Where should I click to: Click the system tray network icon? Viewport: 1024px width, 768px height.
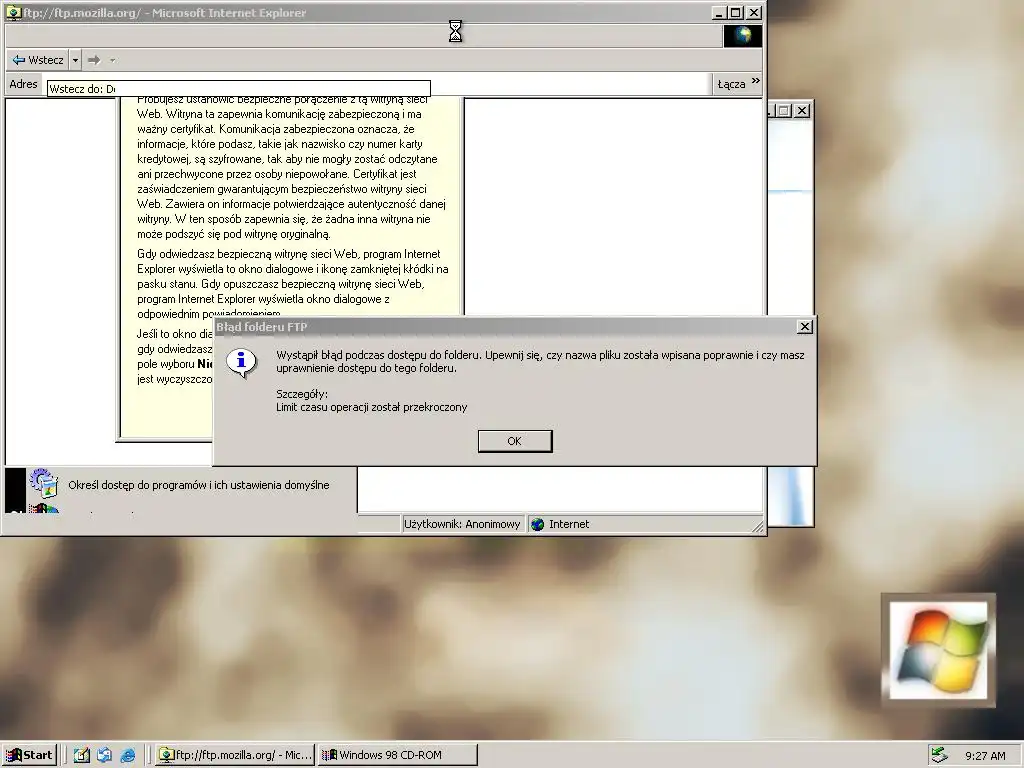[938, 755]
